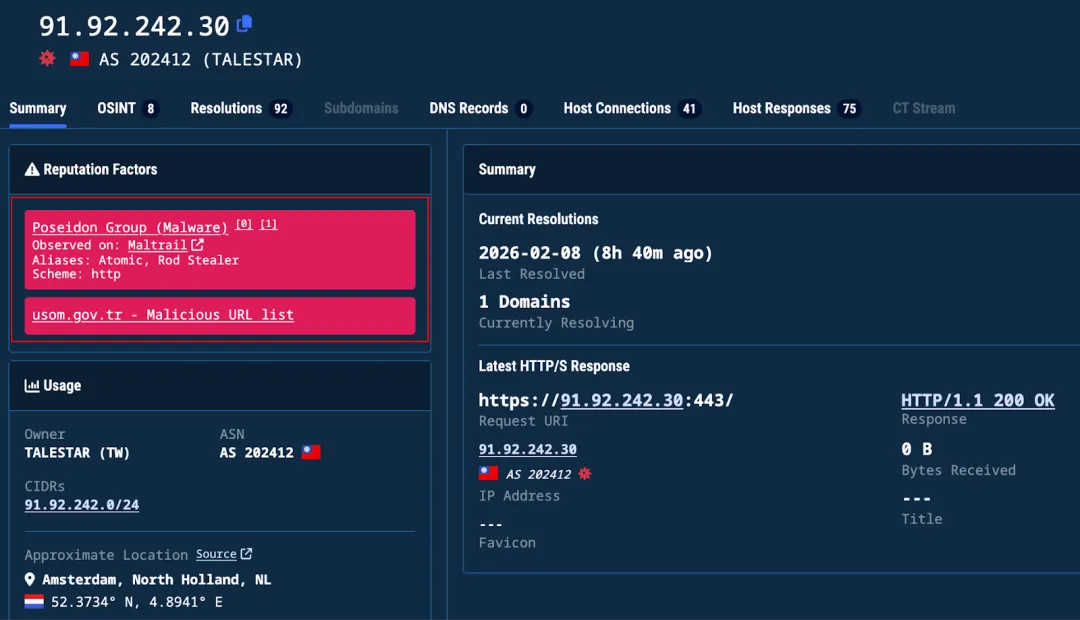Copy the IP address with the copy icon

point(245,23)
